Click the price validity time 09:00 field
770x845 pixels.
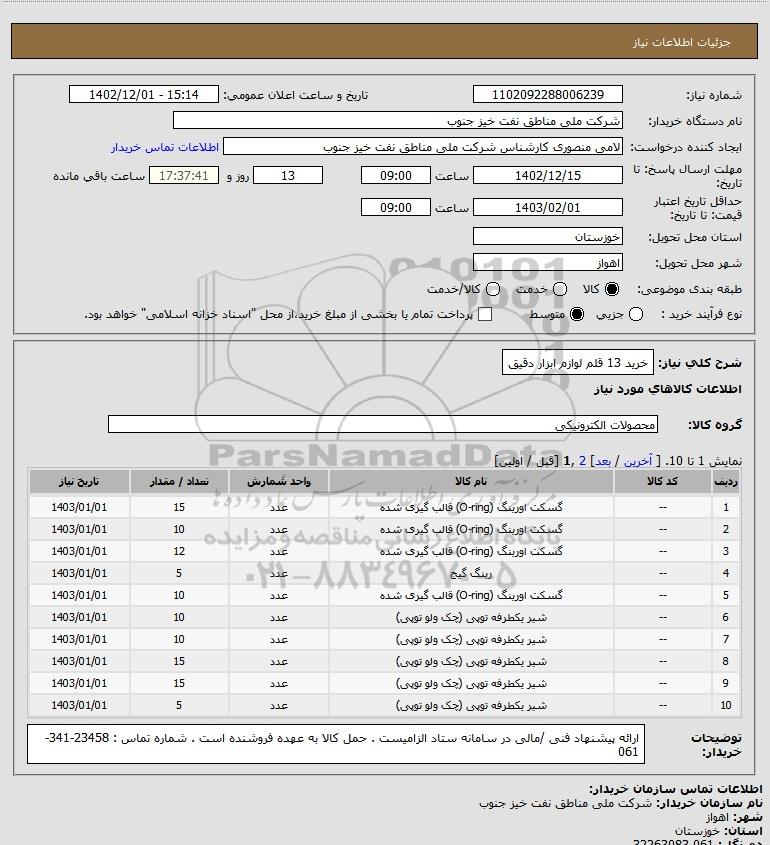point(396,207)
